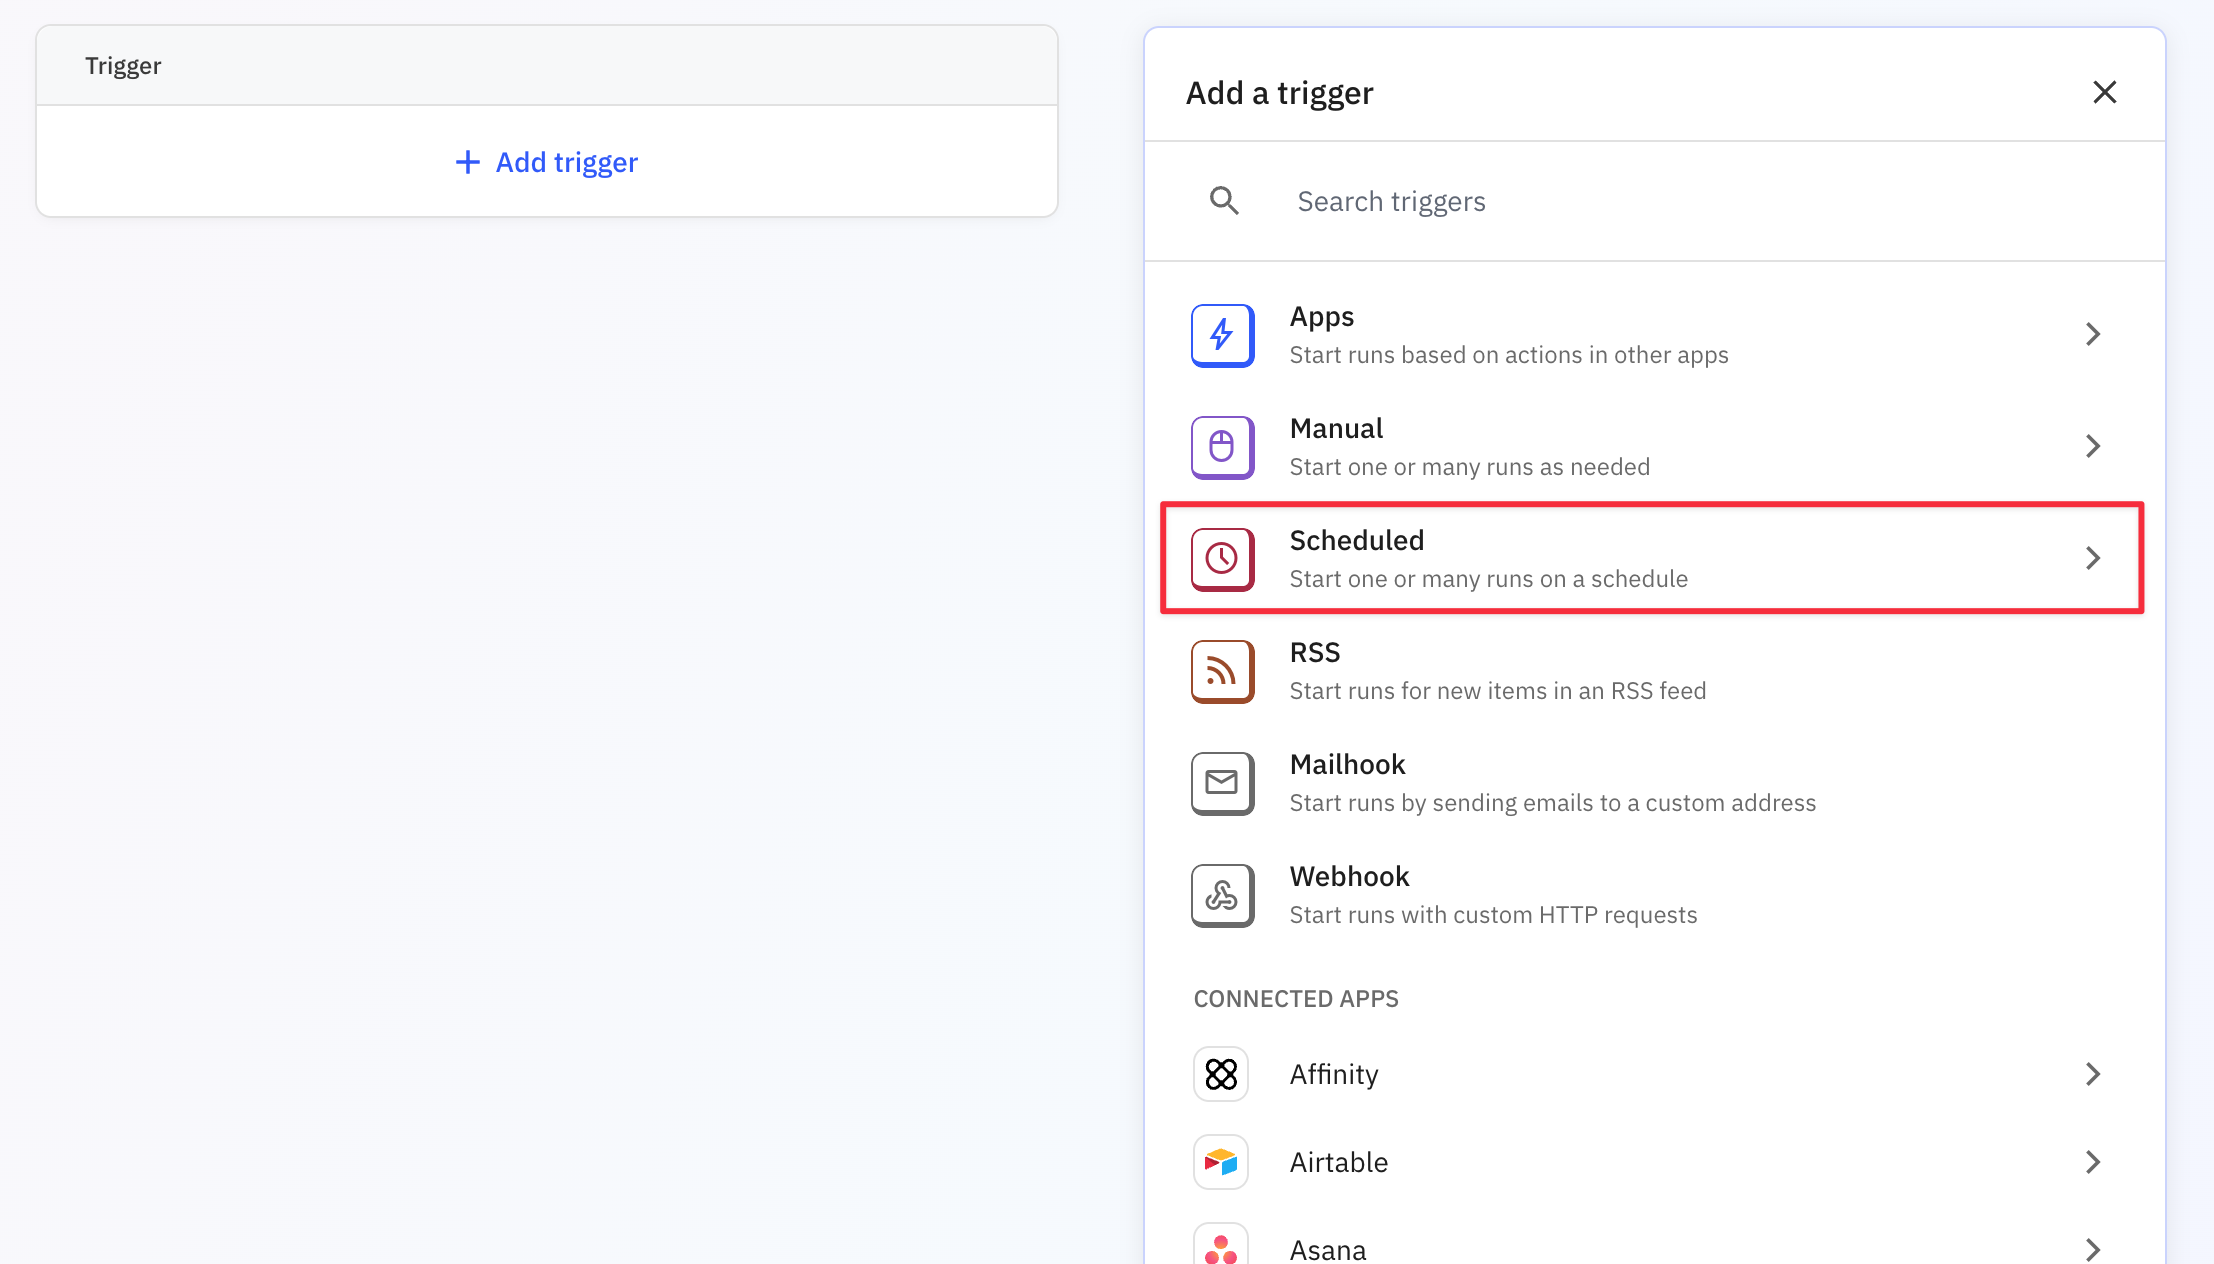Click the Scheduled clock icon
This screenshot has width=2214, height=1264.
click(1222, 559)
